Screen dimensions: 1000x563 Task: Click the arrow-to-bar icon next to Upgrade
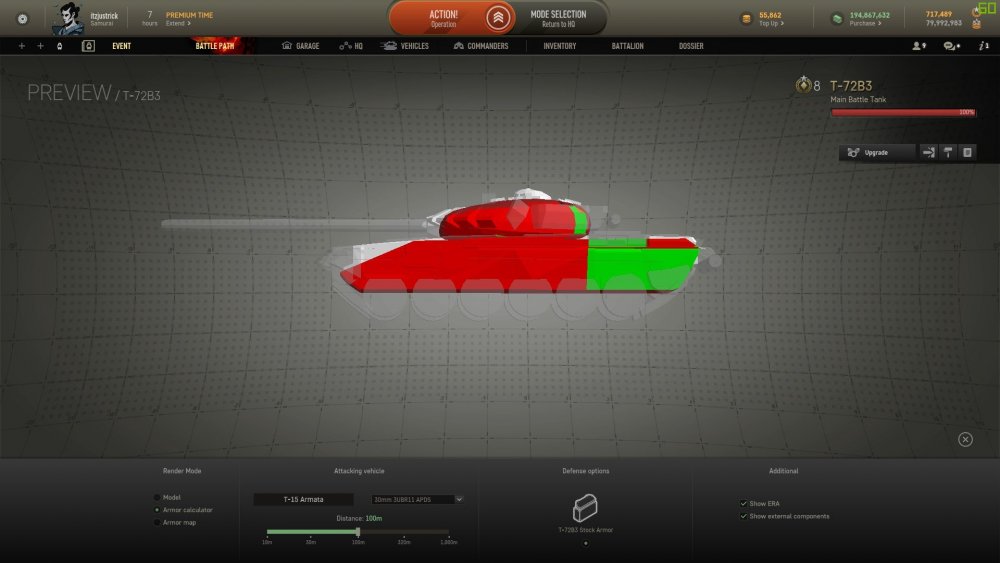click(x=929, y=152)
